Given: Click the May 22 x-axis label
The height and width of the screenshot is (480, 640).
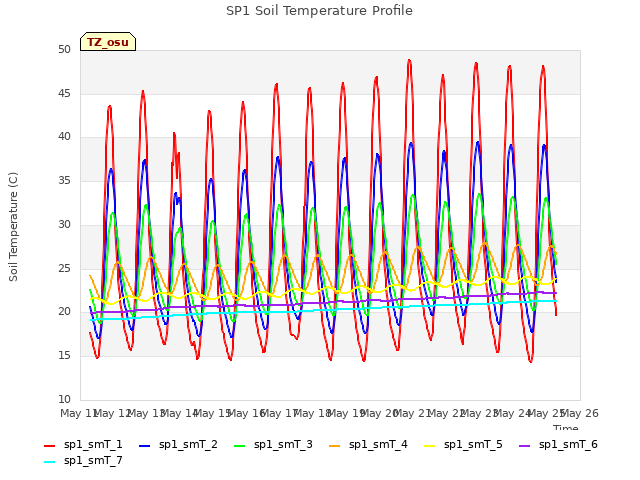Looking at the screenshot, I should point(446,413).
